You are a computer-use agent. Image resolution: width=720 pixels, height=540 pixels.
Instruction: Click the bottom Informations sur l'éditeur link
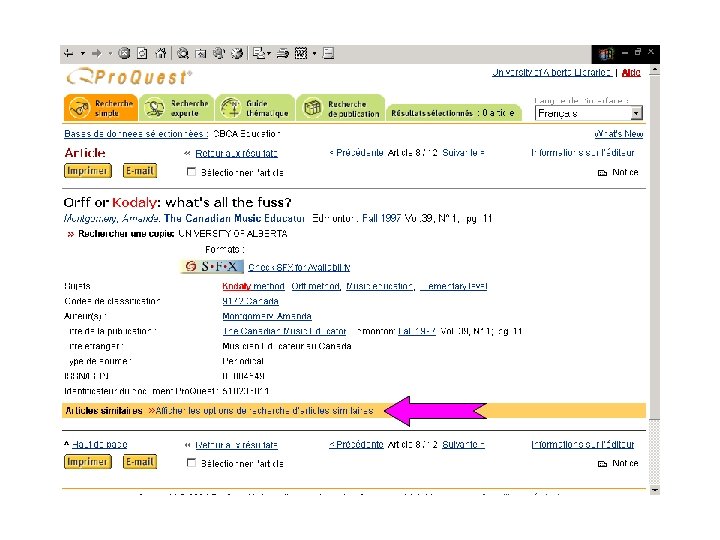click(583, 444)
